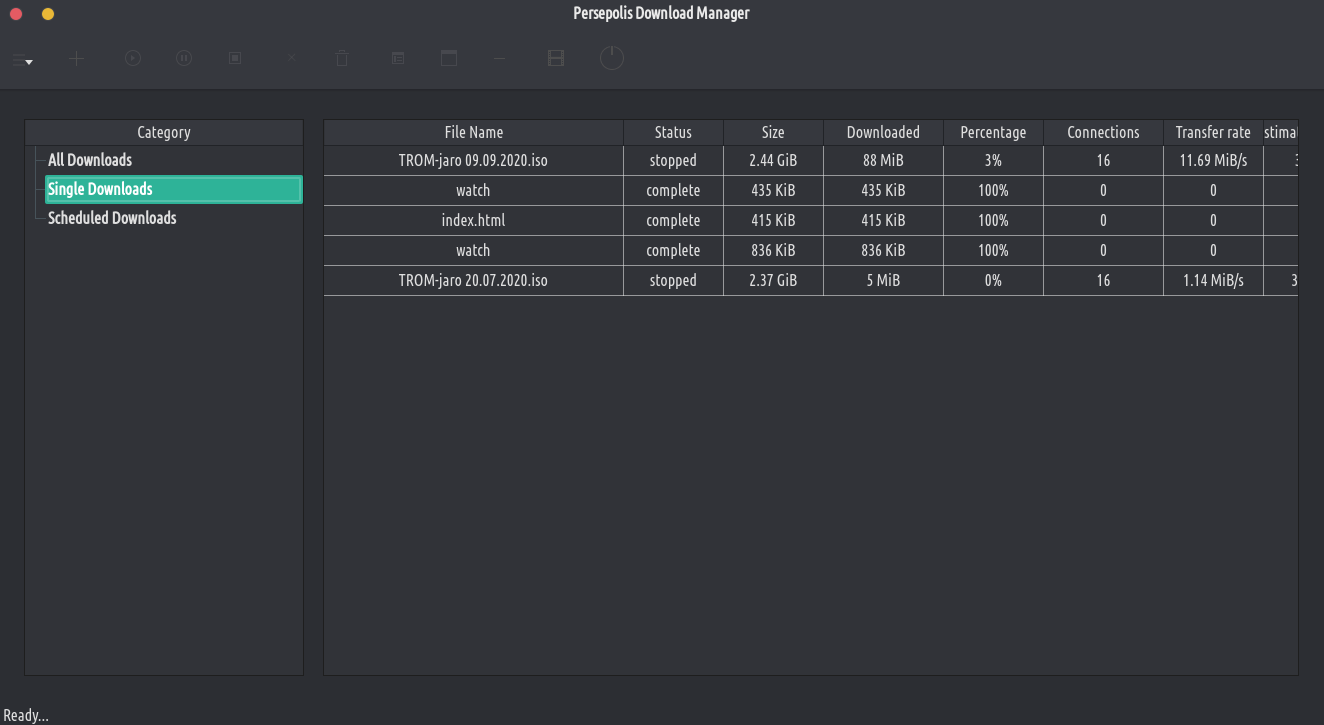Click the 1.14 MiB/s transfer rate cell
Screen dimensions: 1324x725
1213,280
